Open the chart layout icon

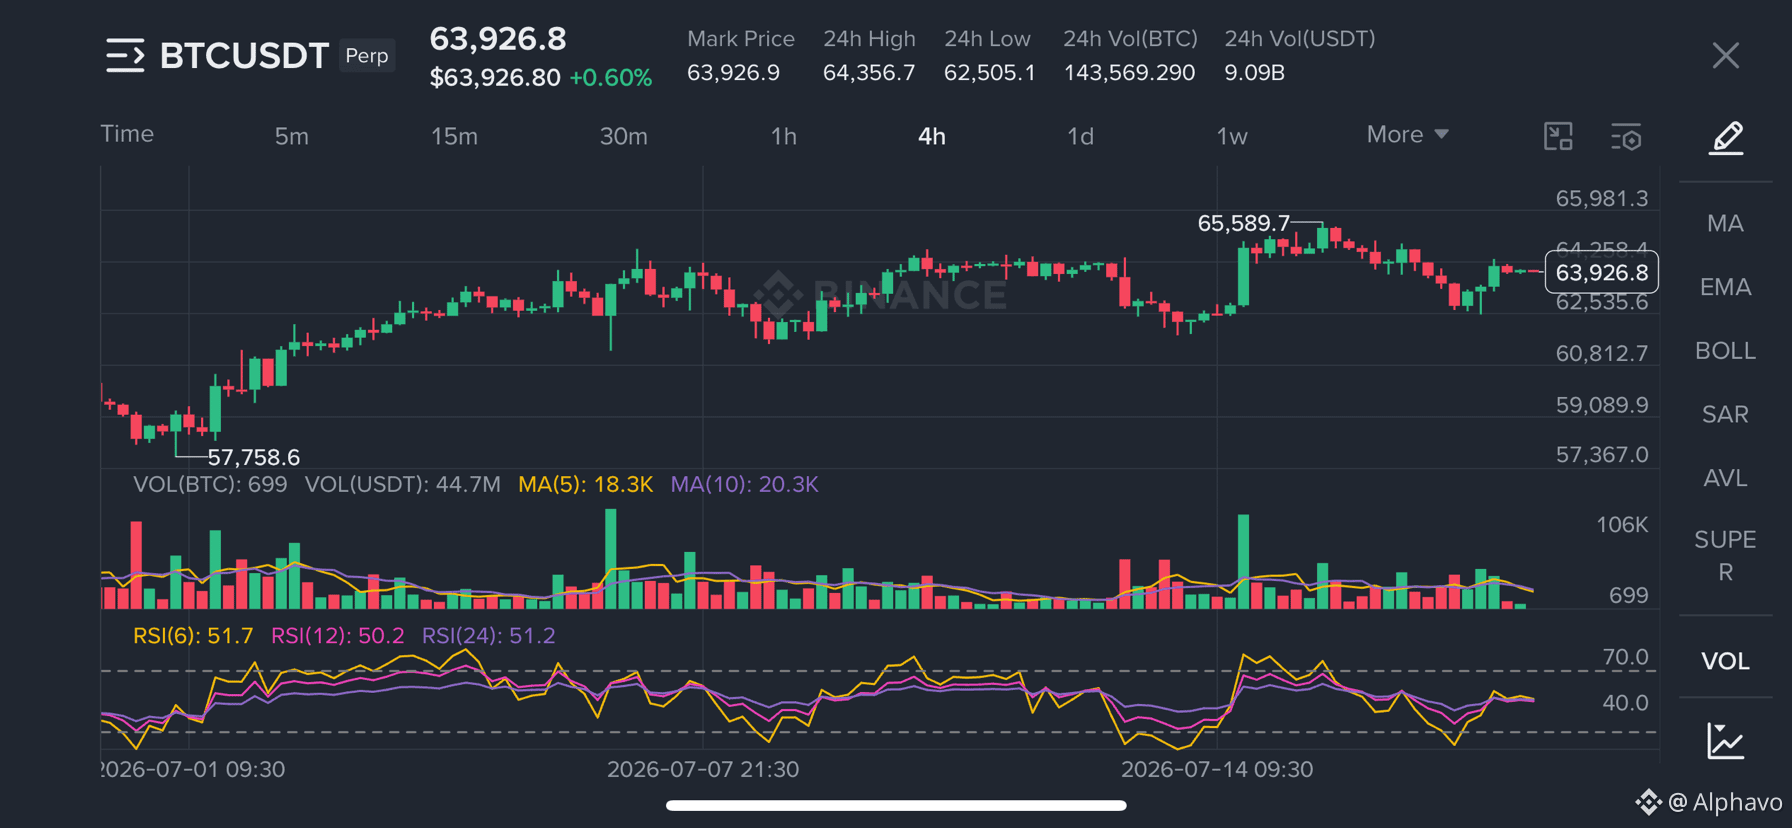pos(1558,136)
